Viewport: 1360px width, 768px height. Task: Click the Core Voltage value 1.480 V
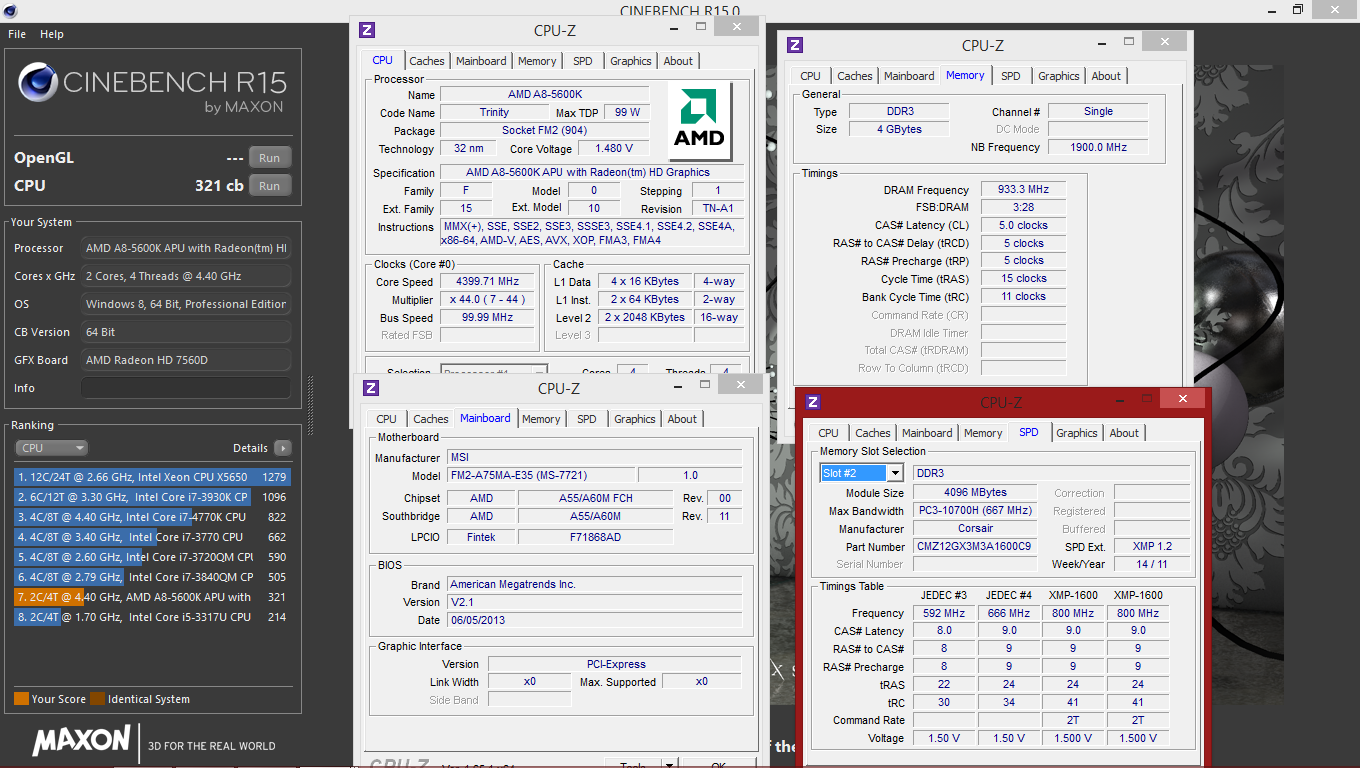[614, 149]
